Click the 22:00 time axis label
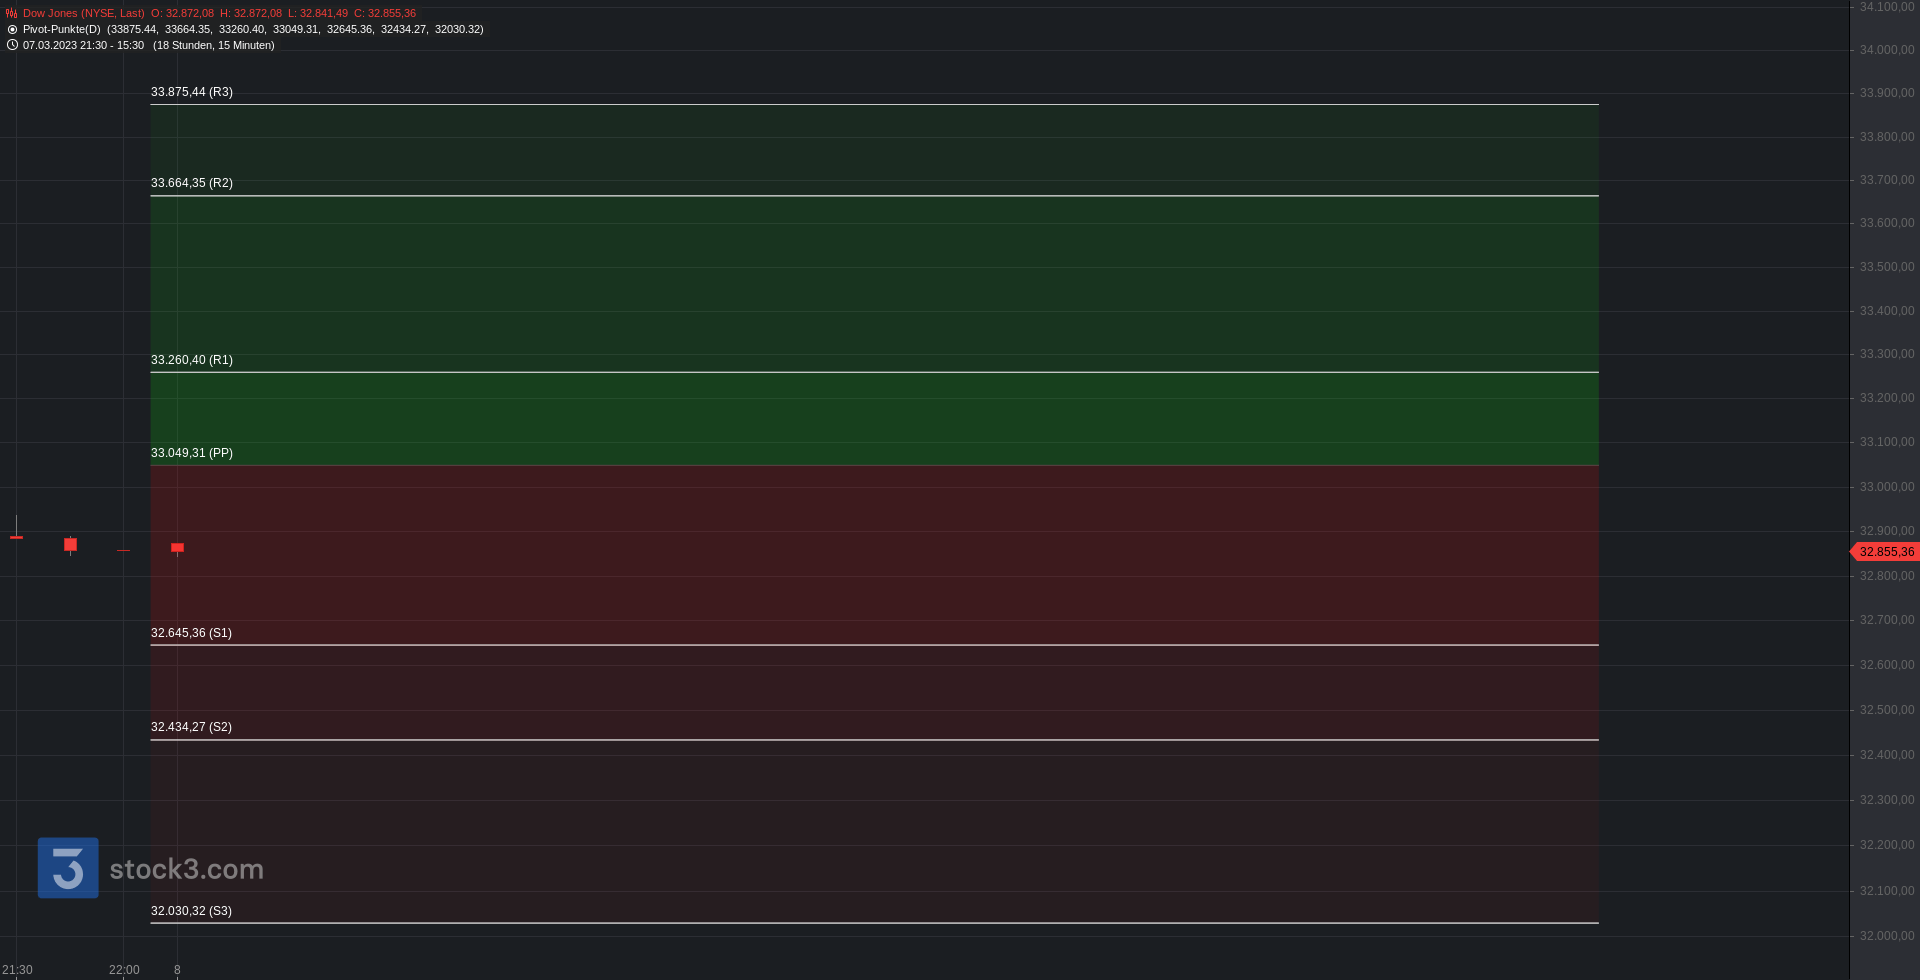Viewport: 1920px width, 980px height. (x=124, y=970)
